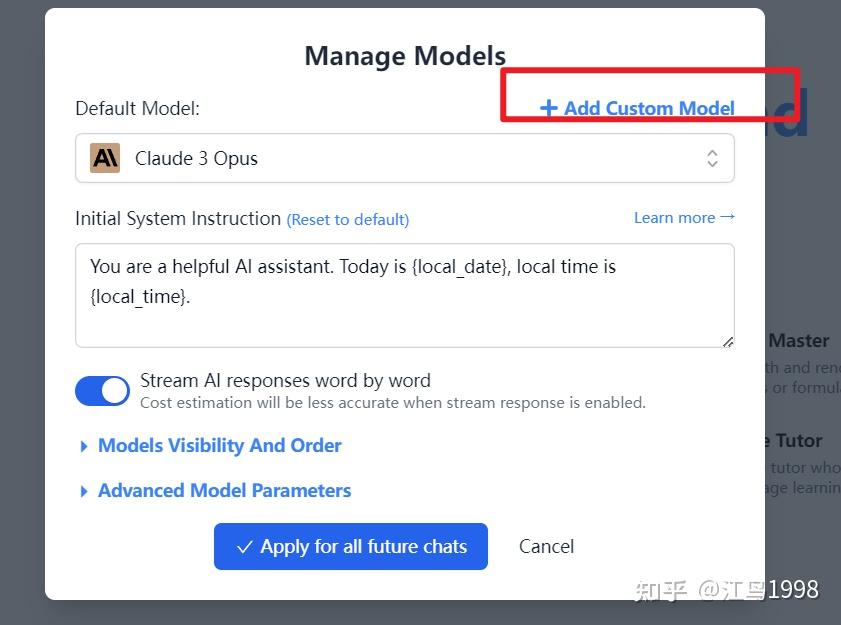The image size is (841, 625).
Task: Click the Reset to default link
Action: pos(348,220)
